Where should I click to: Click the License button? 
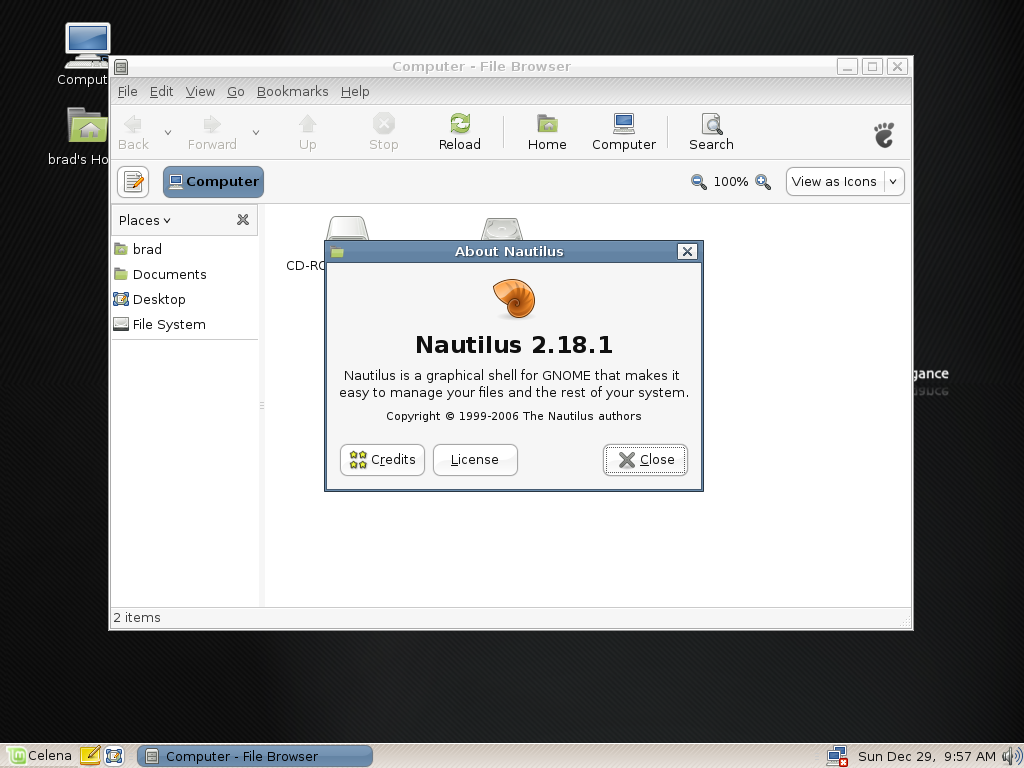click(475, 460)
